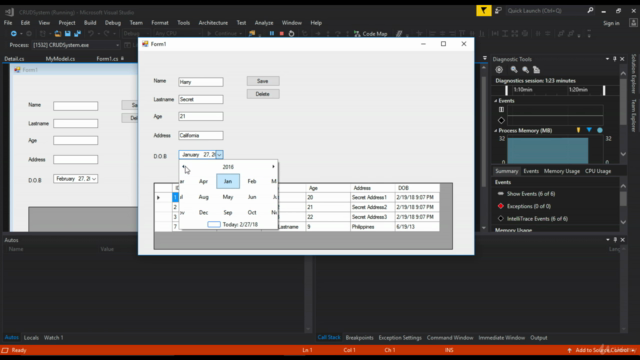This screenshot has width=640, height=360.
Task: Click Today: 2/27/18 in the calendar
Action: [240, 224]
